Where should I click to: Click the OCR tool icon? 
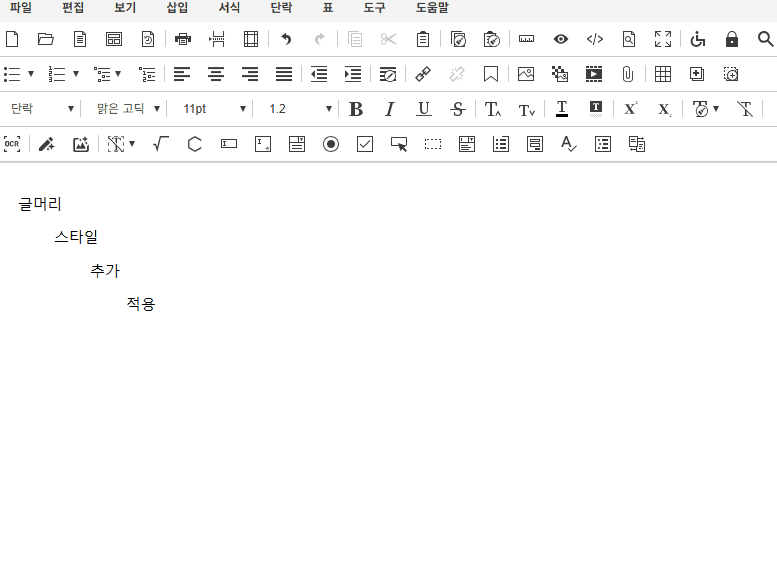[12, 144]
